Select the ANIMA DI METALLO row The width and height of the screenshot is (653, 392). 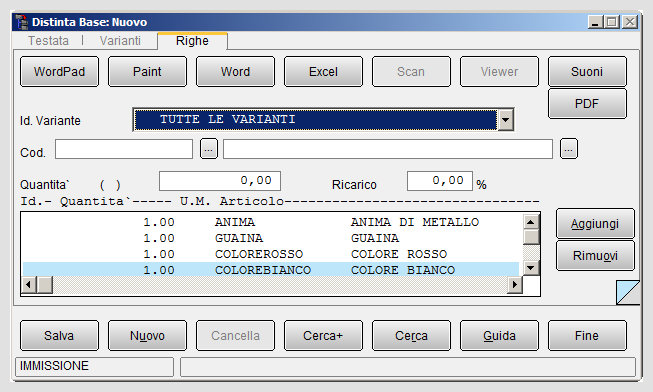pyautogui.click(x=271, y=222)
